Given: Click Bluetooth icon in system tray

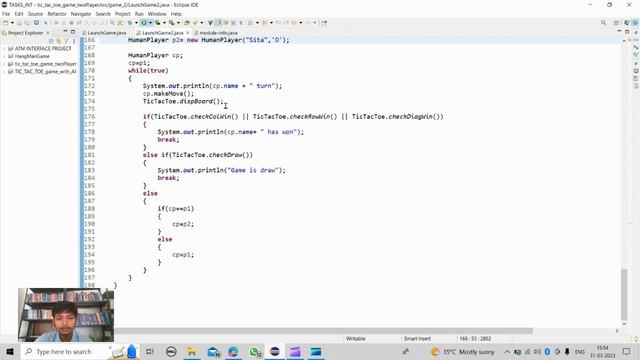Looking at the screenshot, I should (547, 351).
